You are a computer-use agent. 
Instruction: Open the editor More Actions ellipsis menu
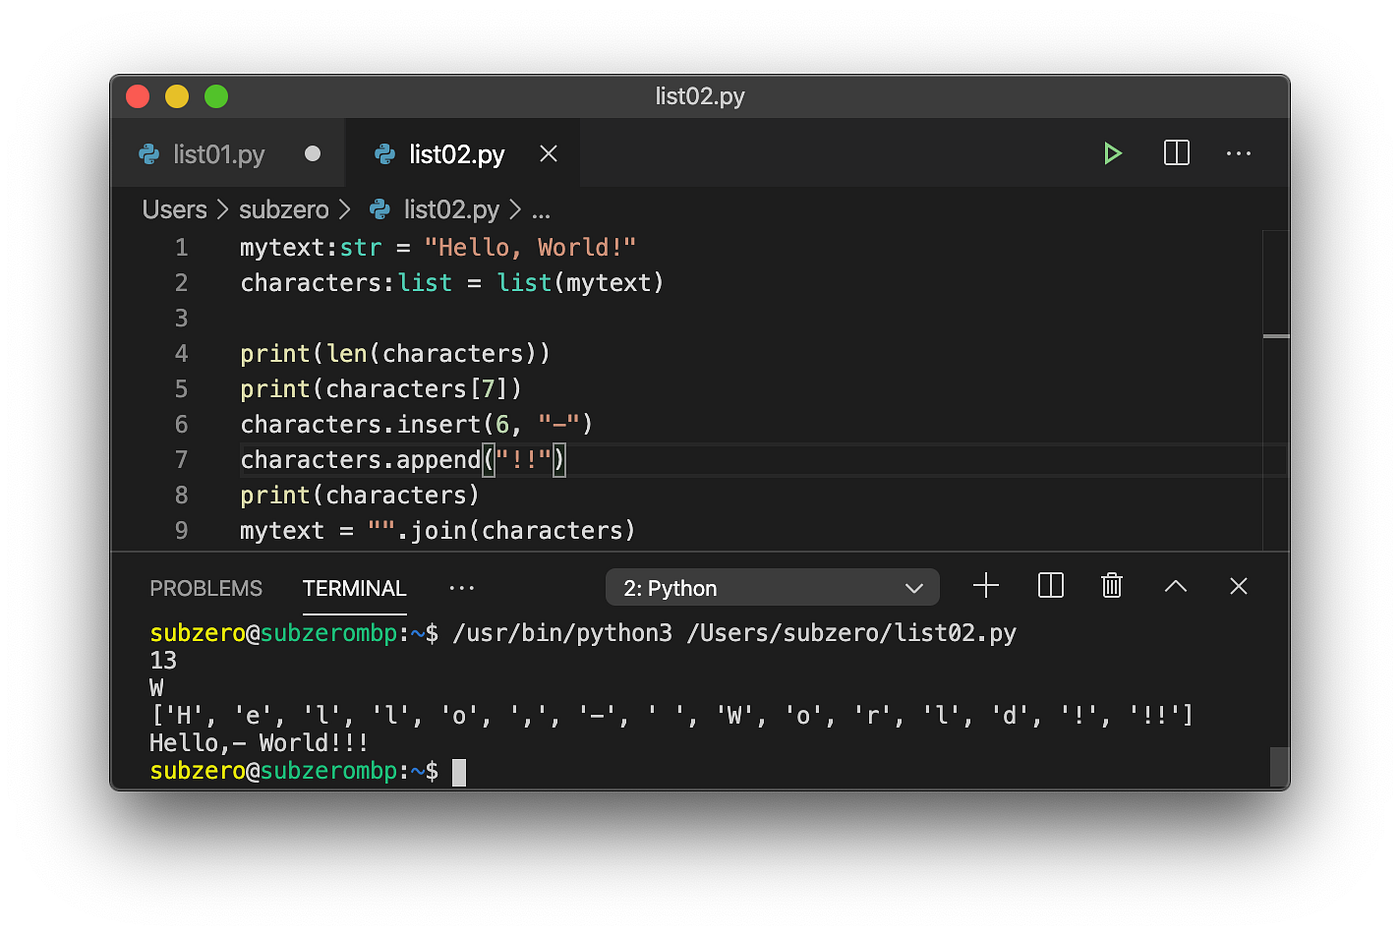1238,153
